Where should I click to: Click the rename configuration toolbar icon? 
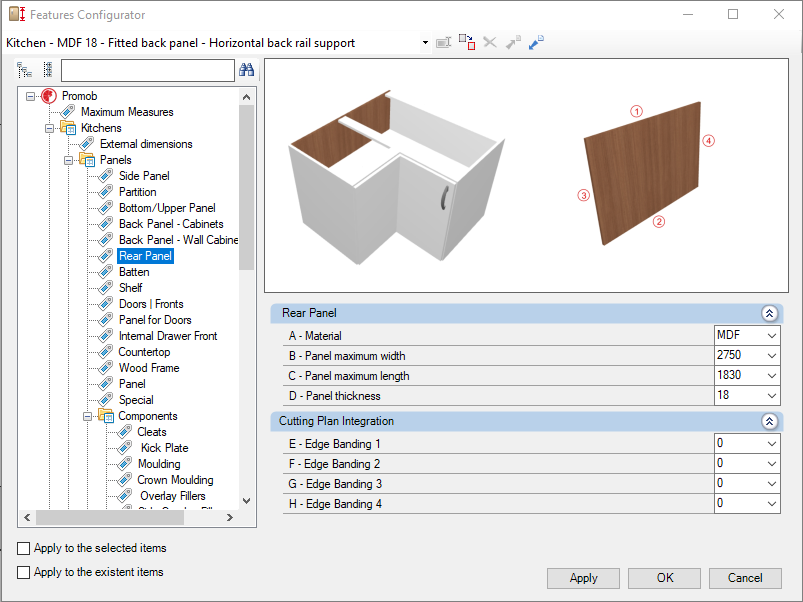443,42
